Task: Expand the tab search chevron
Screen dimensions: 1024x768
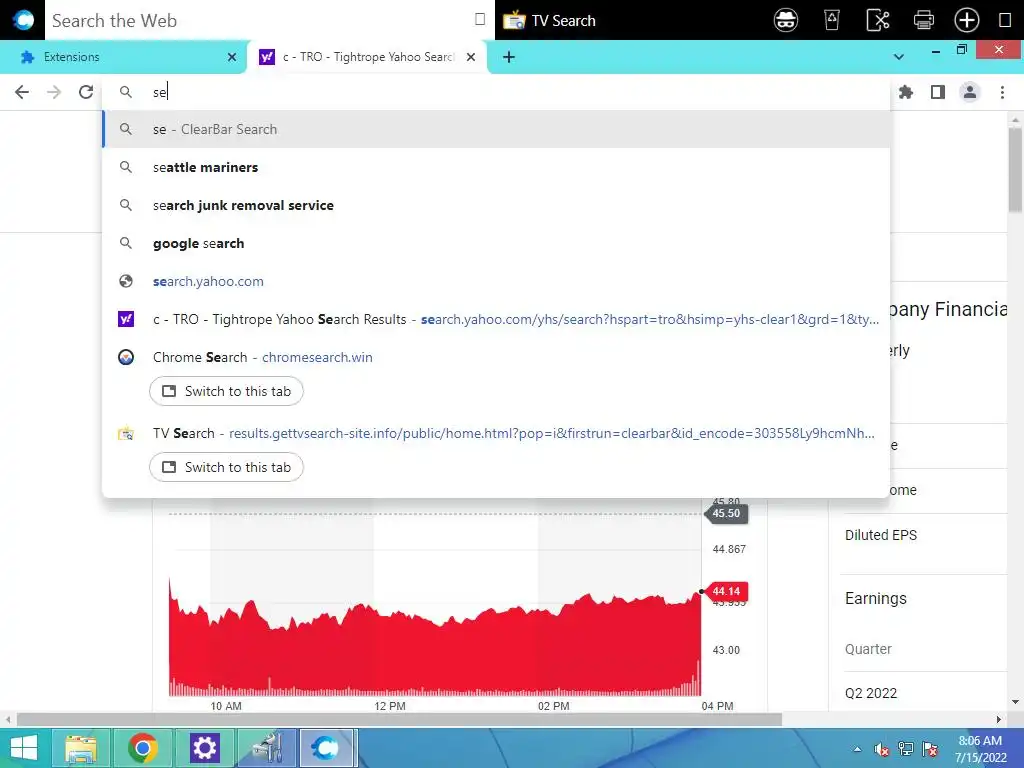Action: 899,57
